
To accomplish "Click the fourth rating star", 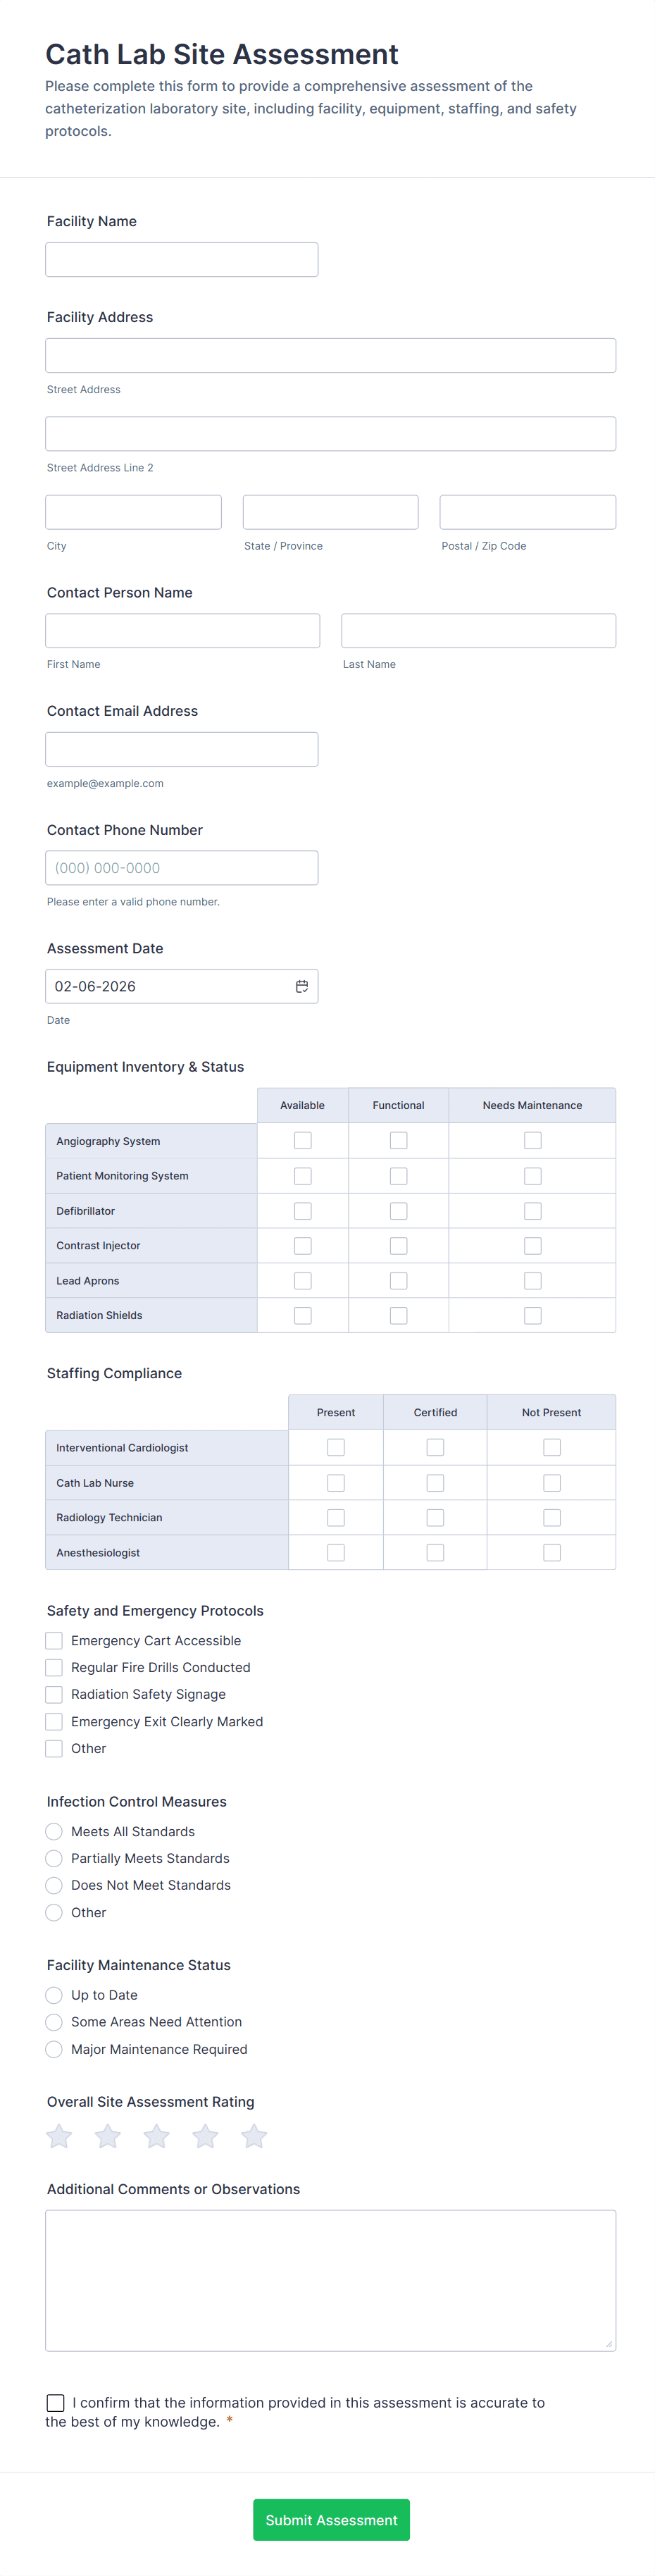I will coord(205,2137).
